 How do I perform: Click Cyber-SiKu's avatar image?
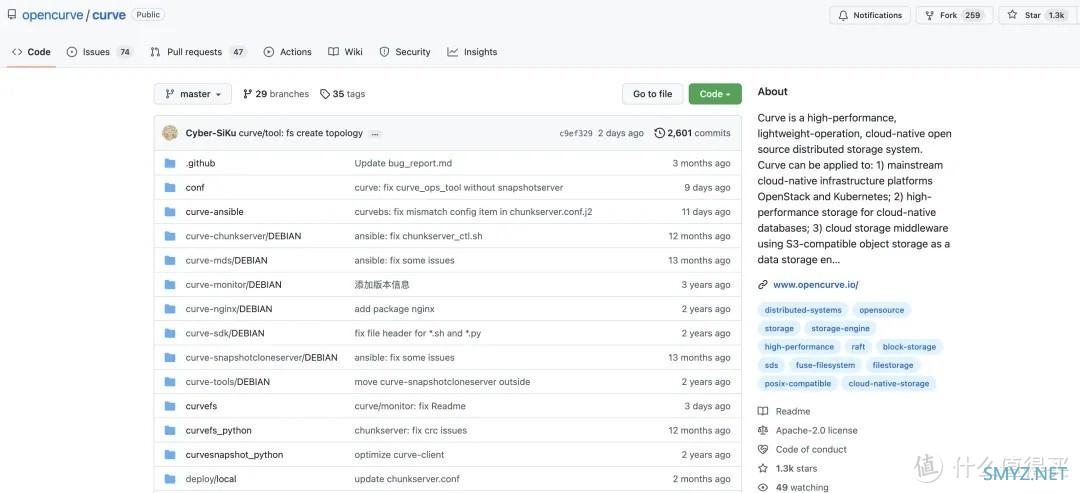point(170,133)
